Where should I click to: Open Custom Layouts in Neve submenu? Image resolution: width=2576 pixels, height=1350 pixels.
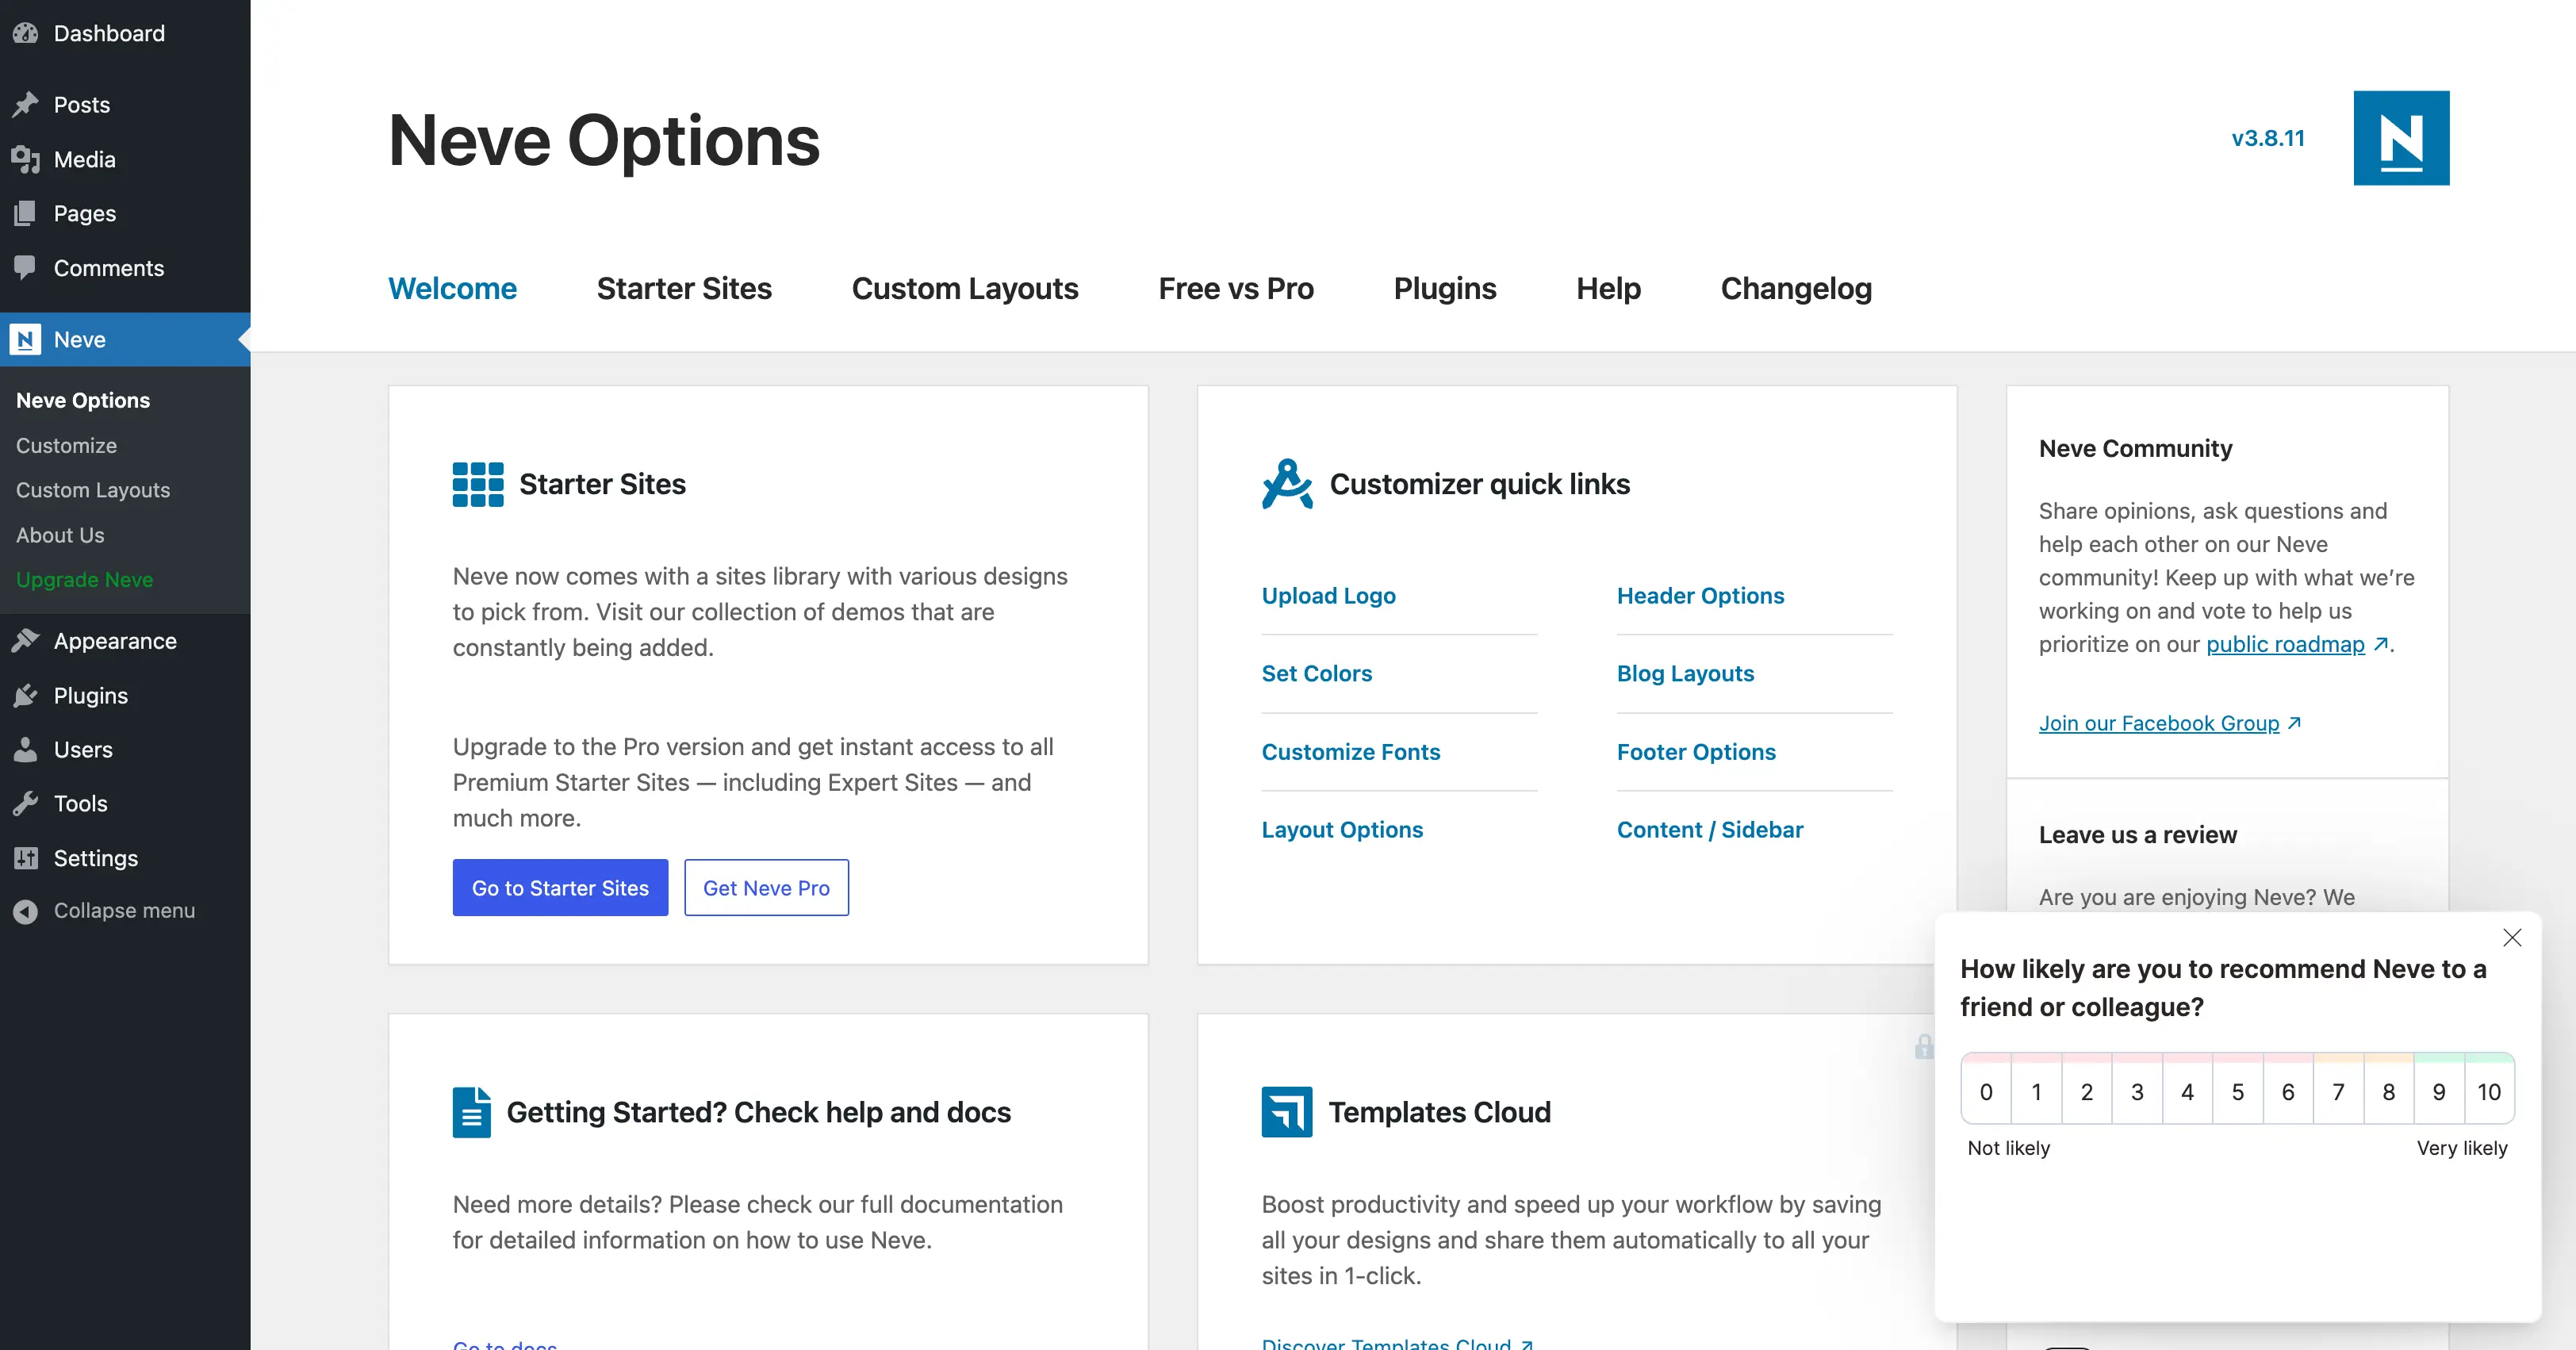coord(93,490)
